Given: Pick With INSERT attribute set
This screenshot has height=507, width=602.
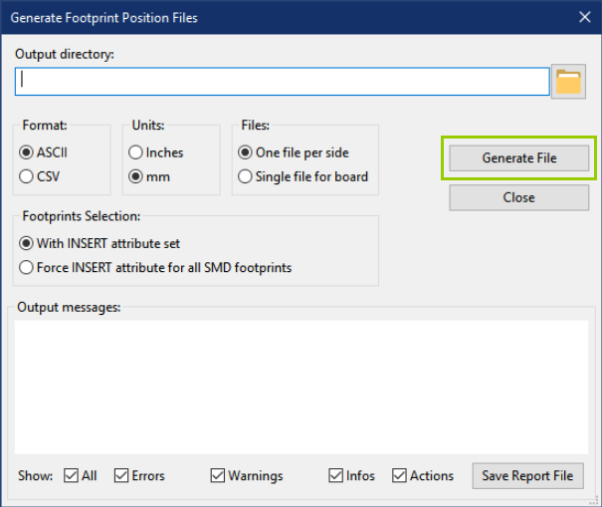Looking at the screenshot, I should pos(28,243).
